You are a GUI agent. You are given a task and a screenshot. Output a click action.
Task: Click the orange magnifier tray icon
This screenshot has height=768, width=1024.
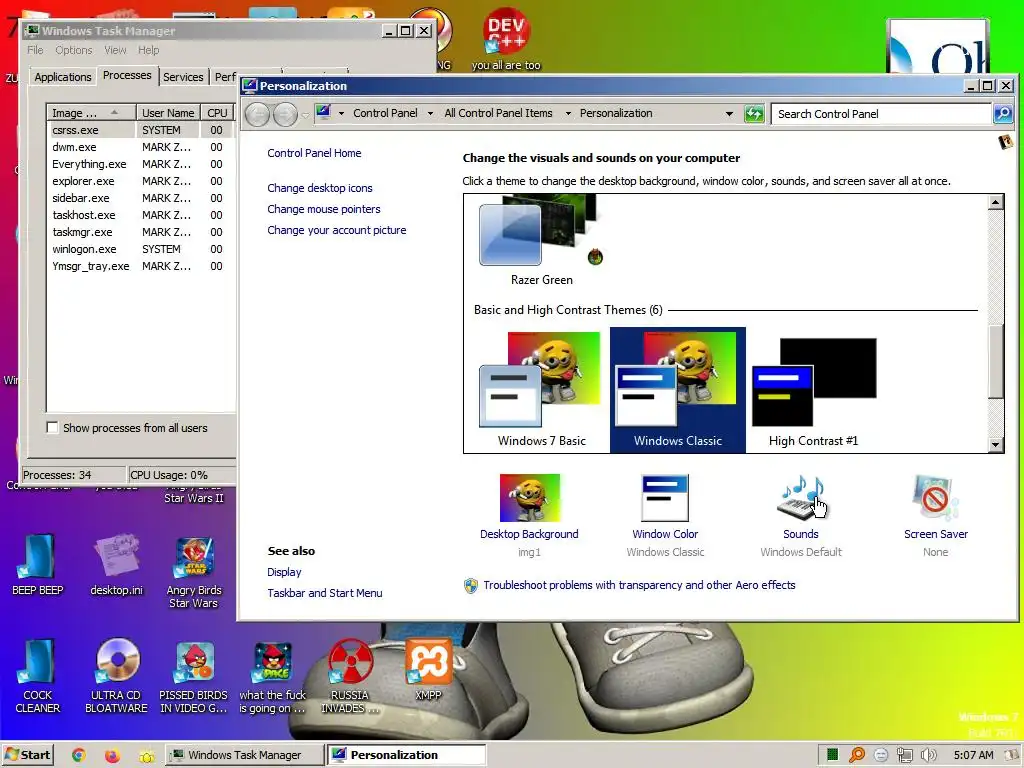[857, 755]
